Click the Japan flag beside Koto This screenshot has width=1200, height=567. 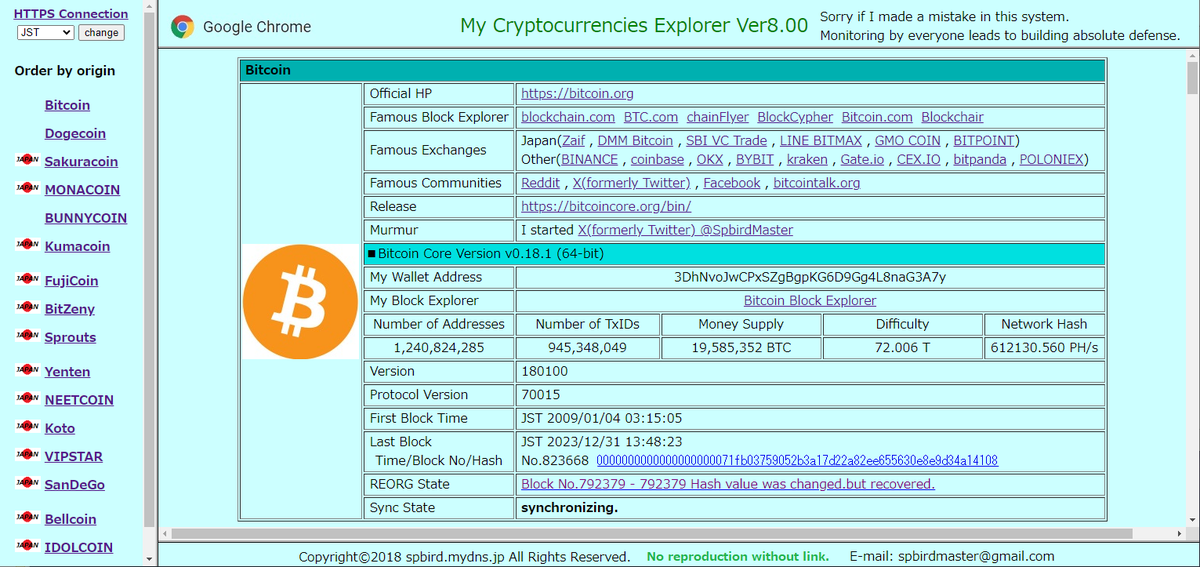coord(27,427)
